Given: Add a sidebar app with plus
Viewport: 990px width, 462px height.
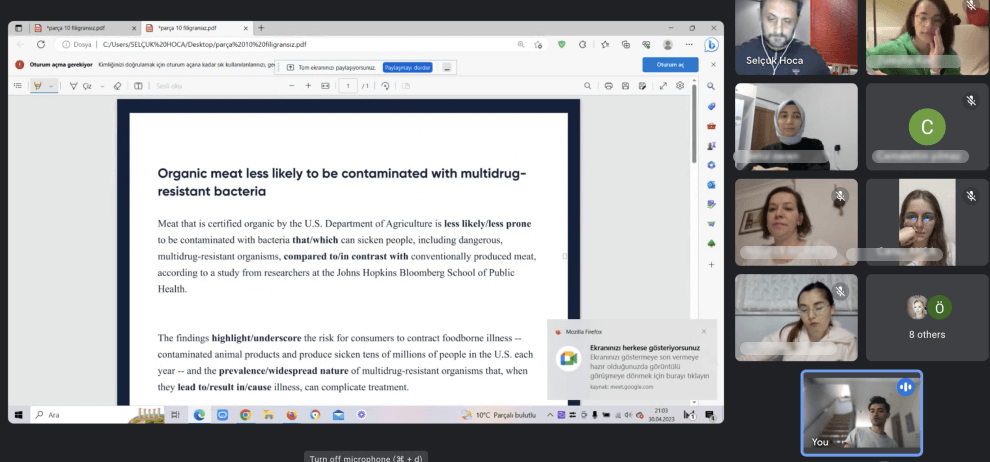Looking at the screenshot, I should (x=711, y=265).
